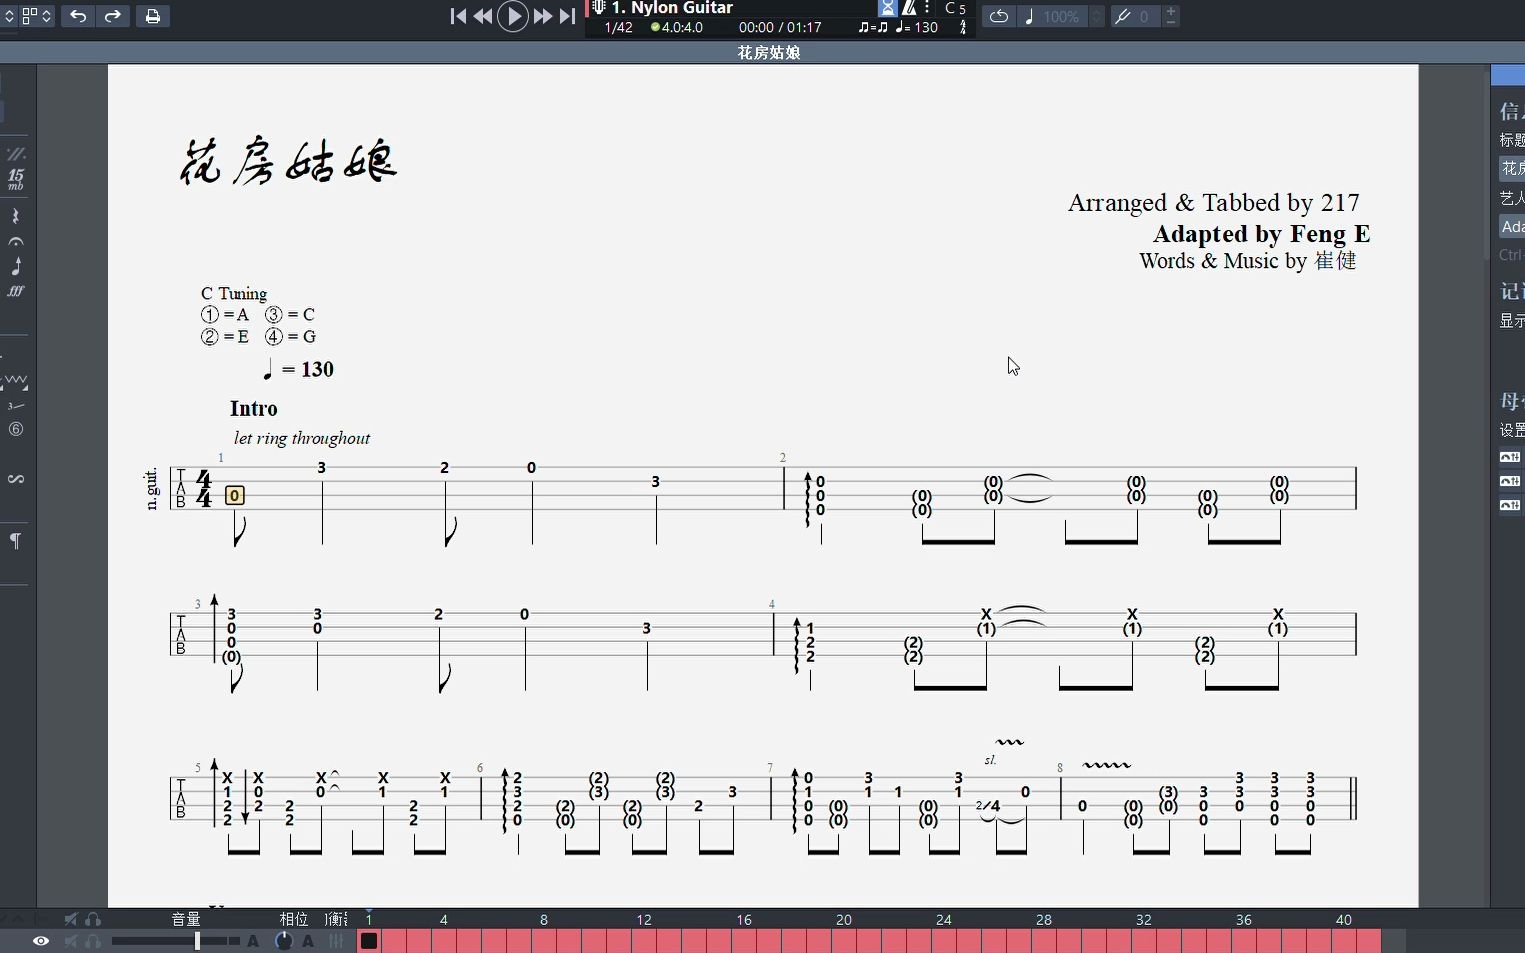Image resolution: width=1525 pixels, height=953 pixels.
Task: Open the 4/4 time signature indicator
Action: pos(963,27)
